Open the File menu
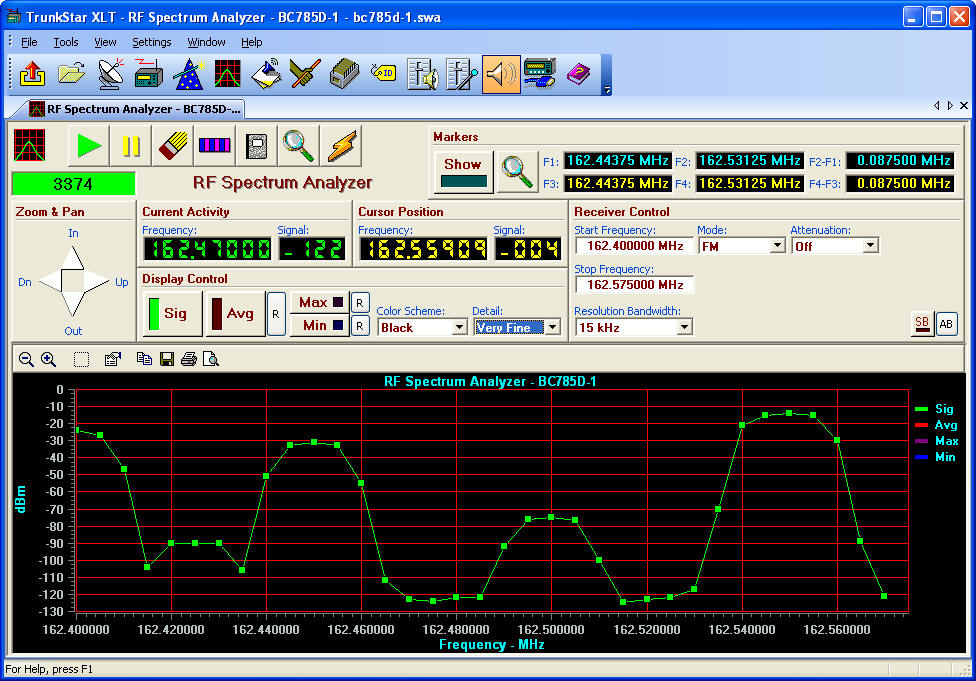The image size is (976, 681). [29, 42]
